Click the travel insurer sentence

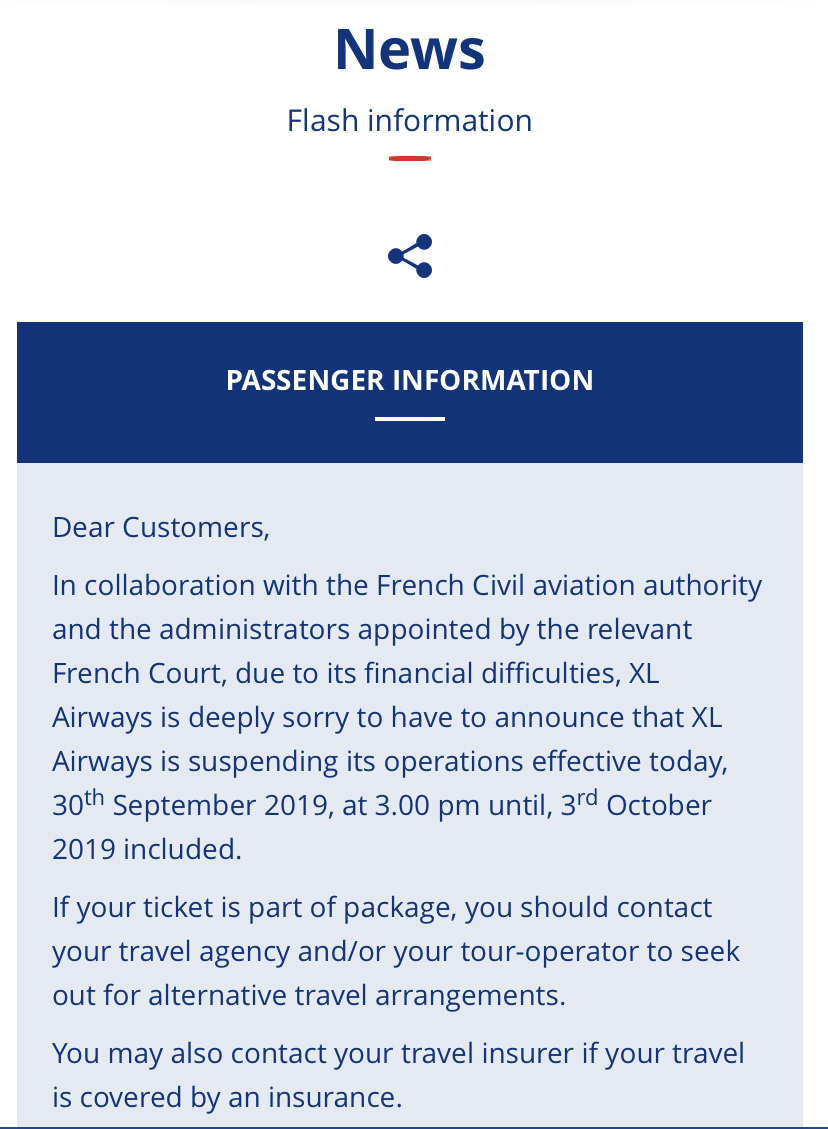pos(398,1054)
